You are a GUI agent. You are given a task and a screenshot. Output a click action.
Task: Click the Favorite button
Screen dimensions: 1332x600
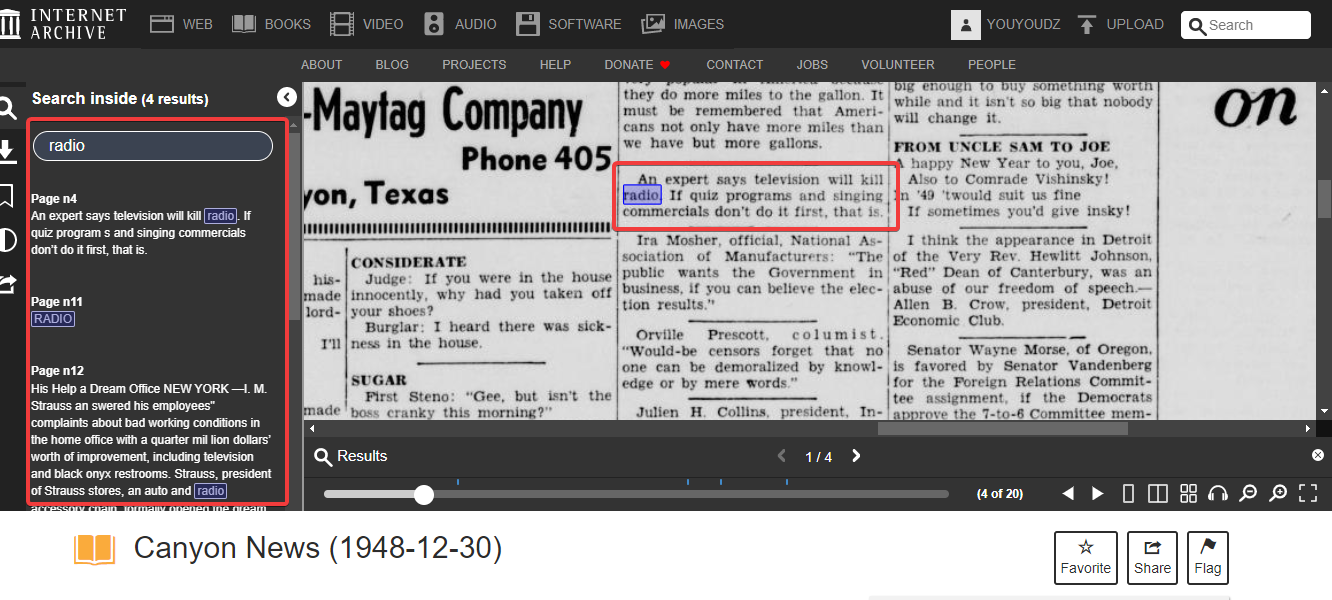pos(1086,558)
